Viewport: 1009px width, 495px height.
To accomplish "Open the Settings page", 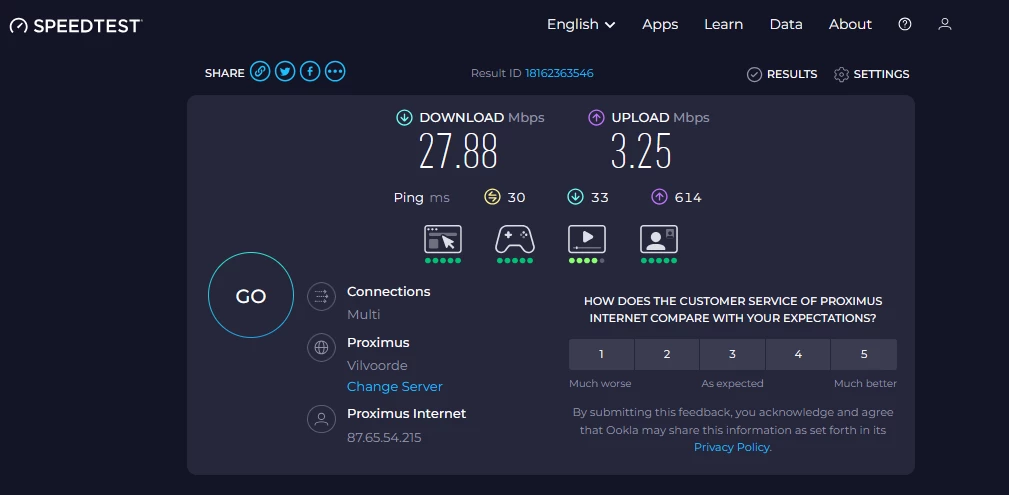I will 871,74.
